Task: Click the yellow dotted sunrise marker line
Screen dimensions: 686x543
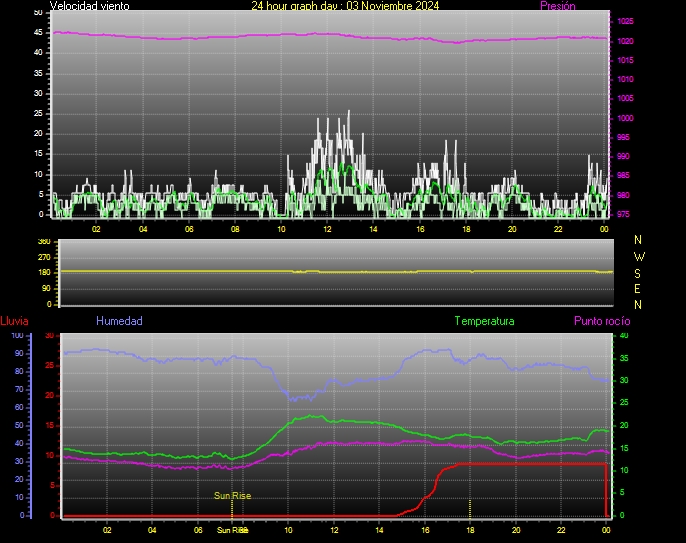Action: point(232,509)
